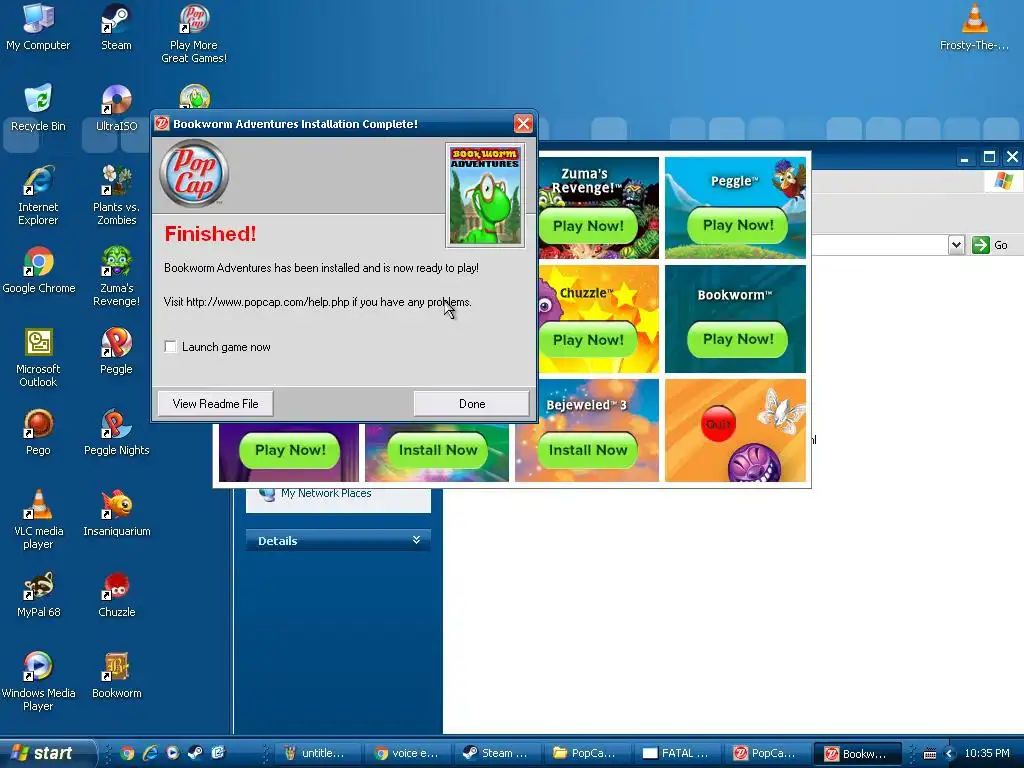The height and width of the screenshot is (768, 1024).
Task: Launch Peggle Nights desktop shortcut
Action: point(116,431)
